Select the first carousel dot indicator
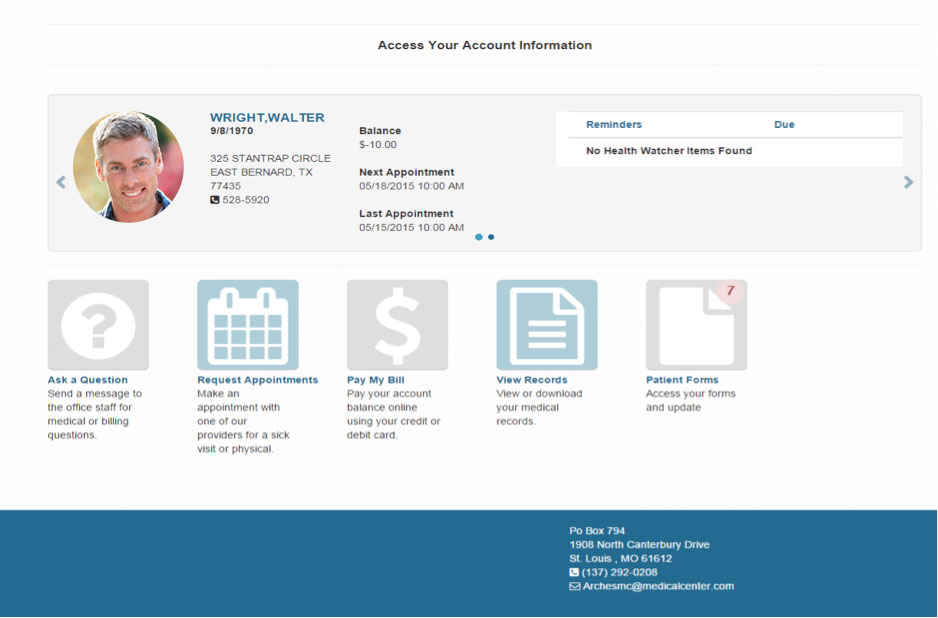938x618 pixels. click(479, 237)
